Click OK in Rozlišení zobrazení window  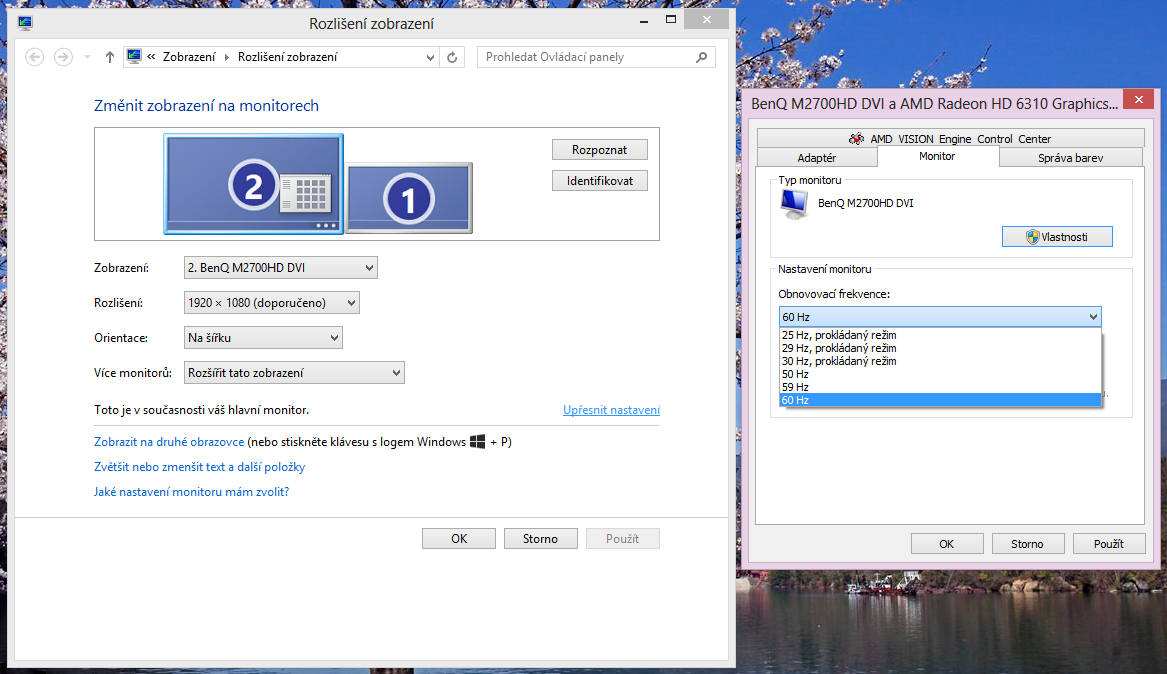pyautogui.click(x=458, y=539)
